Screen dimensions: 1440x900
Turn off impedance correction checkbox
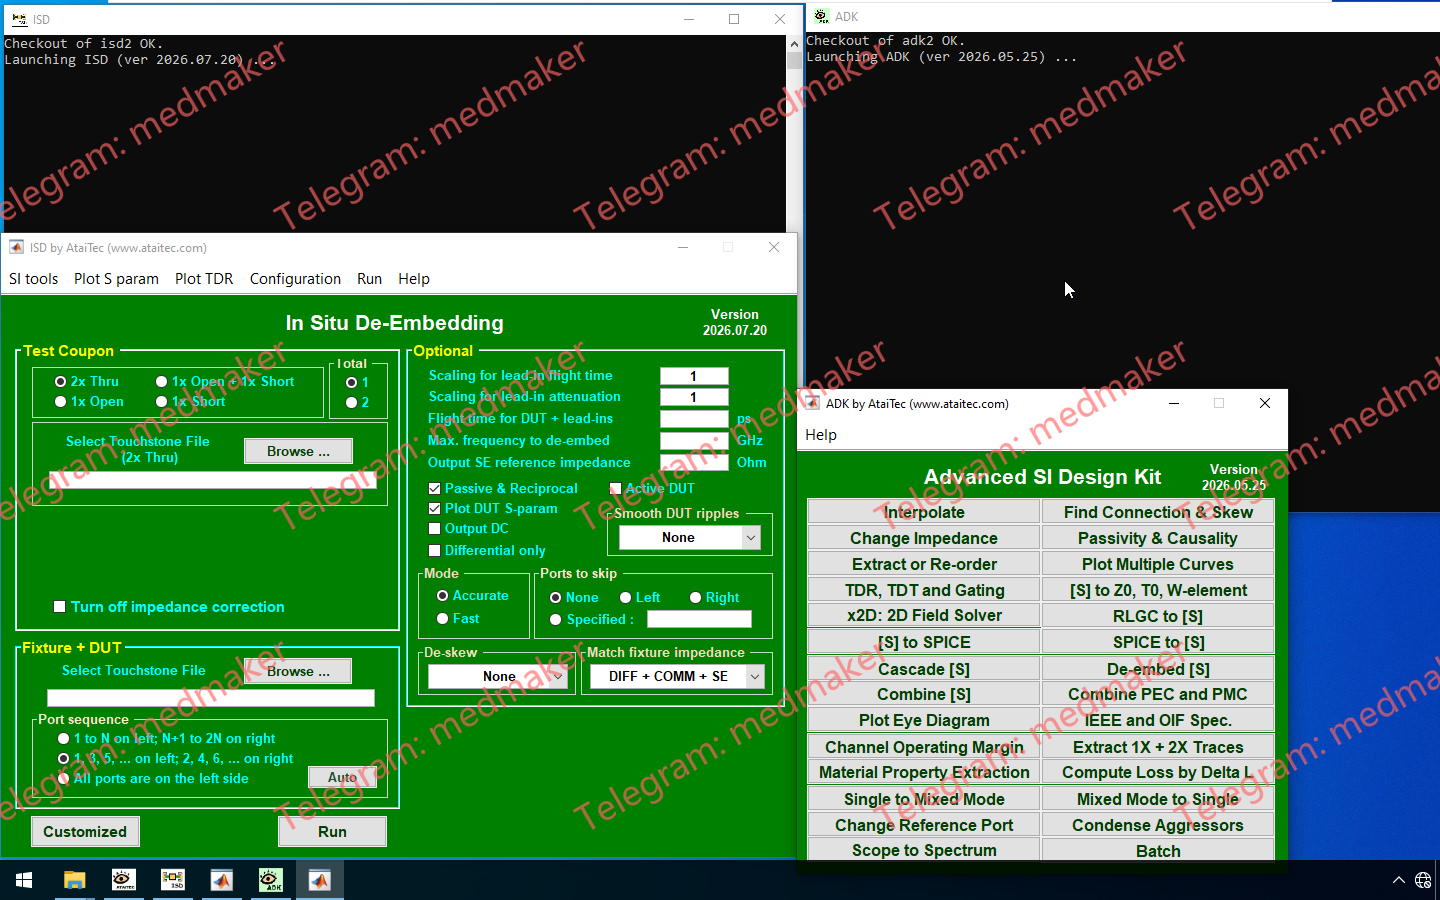pos(60,607)
